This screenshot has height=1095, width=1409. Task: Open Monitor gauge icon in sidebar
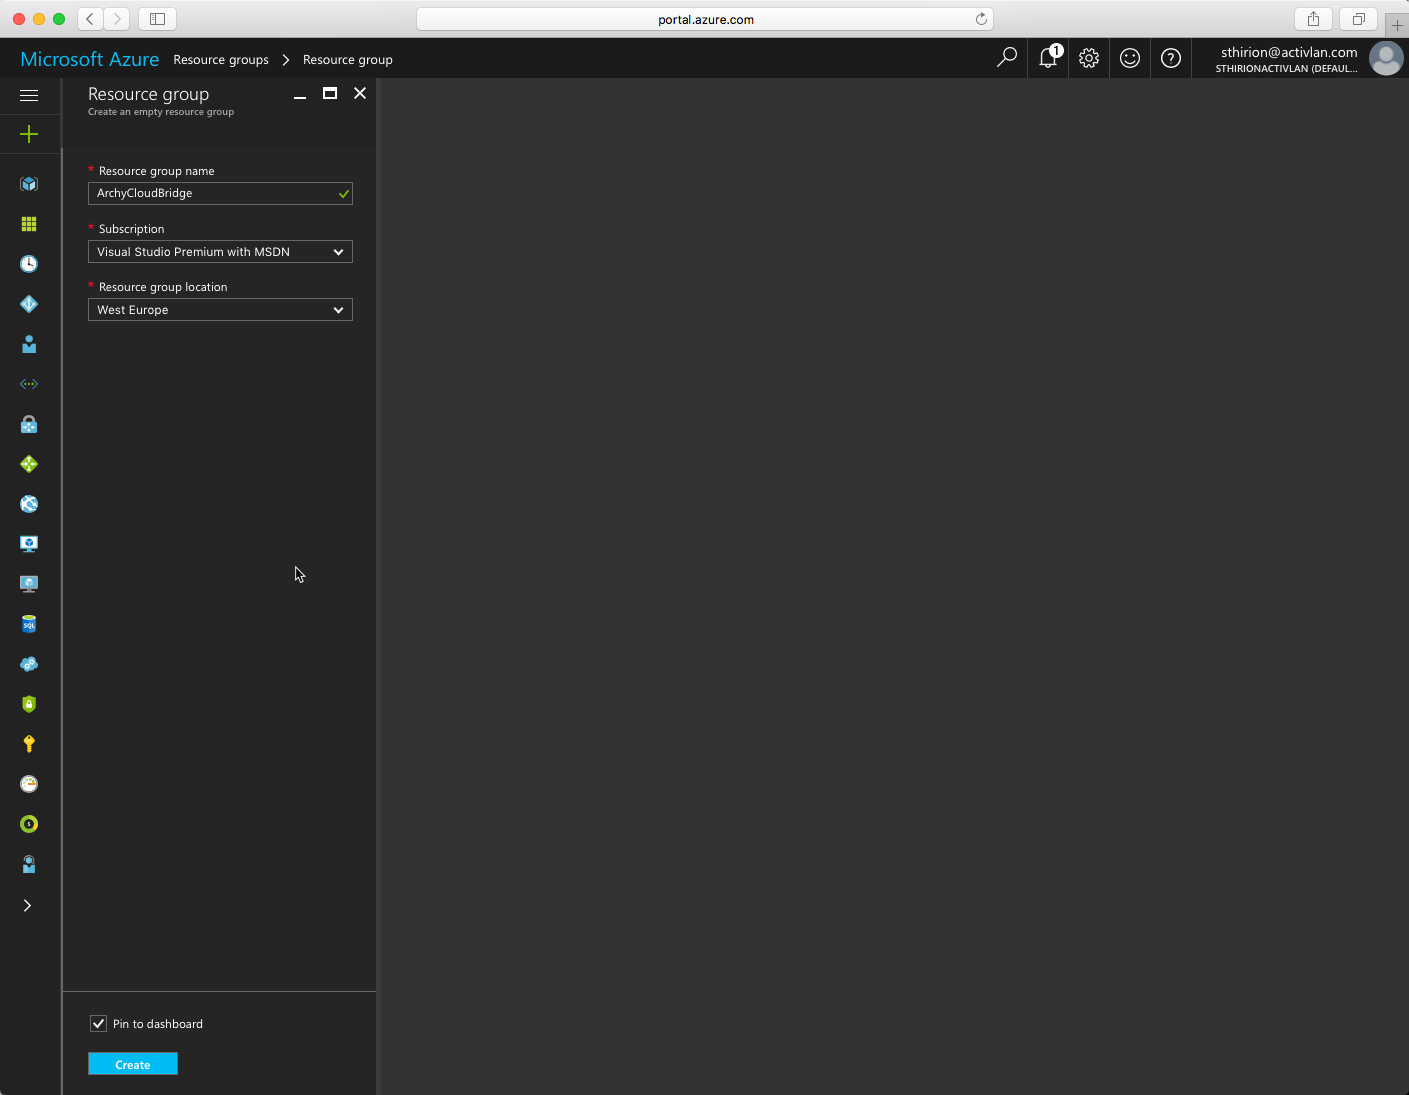(x=29, y=784)
